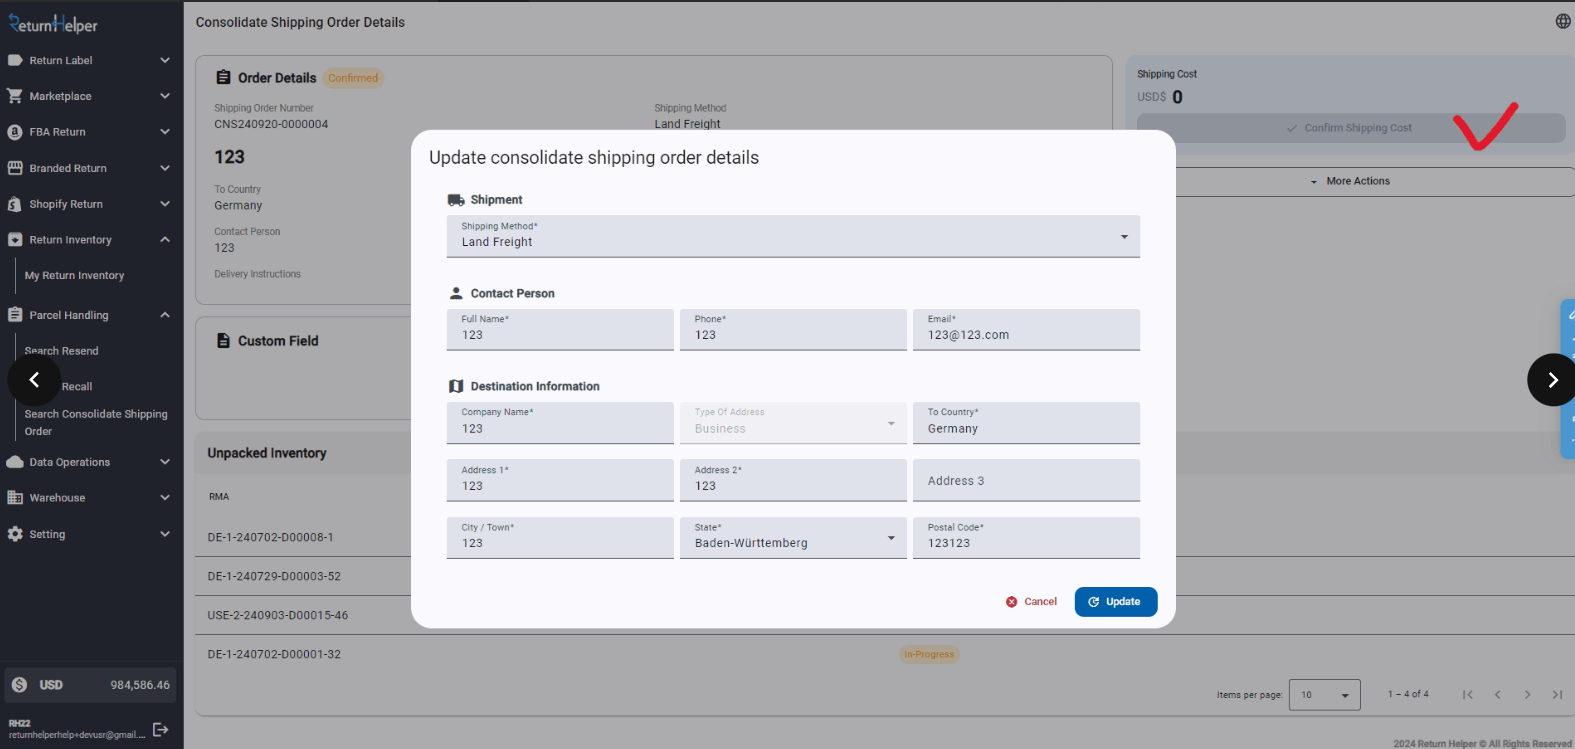Open the items per page dropdown
Screen dimensions: 1575x749
(x=1324, y=695)
